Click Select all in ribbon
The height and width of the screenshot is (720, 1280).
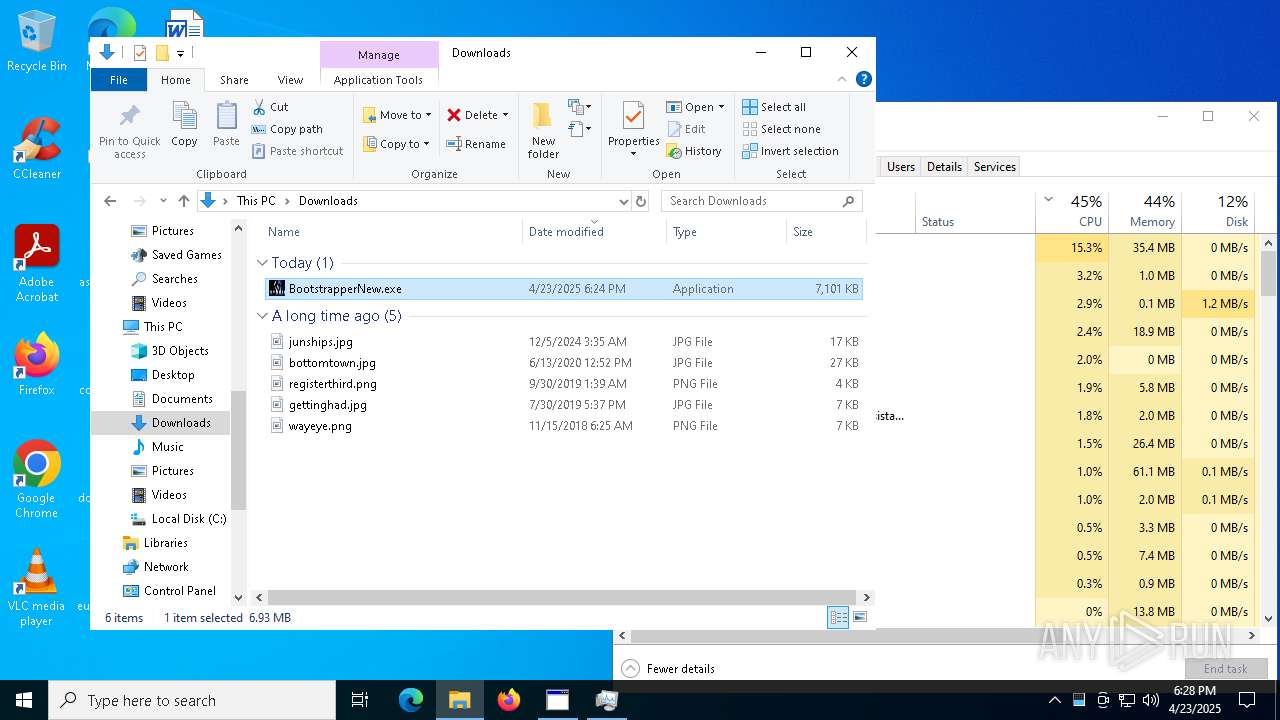[x=774, y=107]
